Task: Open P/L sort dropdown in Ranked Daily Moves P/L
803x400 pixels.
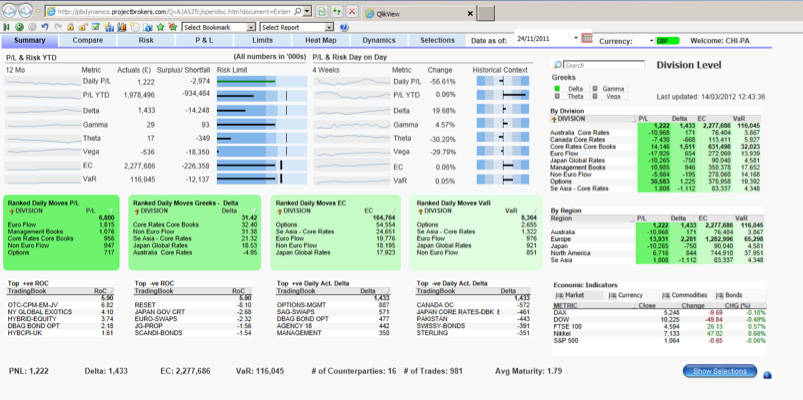Action: pyautogui.click(x=112, y=210)
